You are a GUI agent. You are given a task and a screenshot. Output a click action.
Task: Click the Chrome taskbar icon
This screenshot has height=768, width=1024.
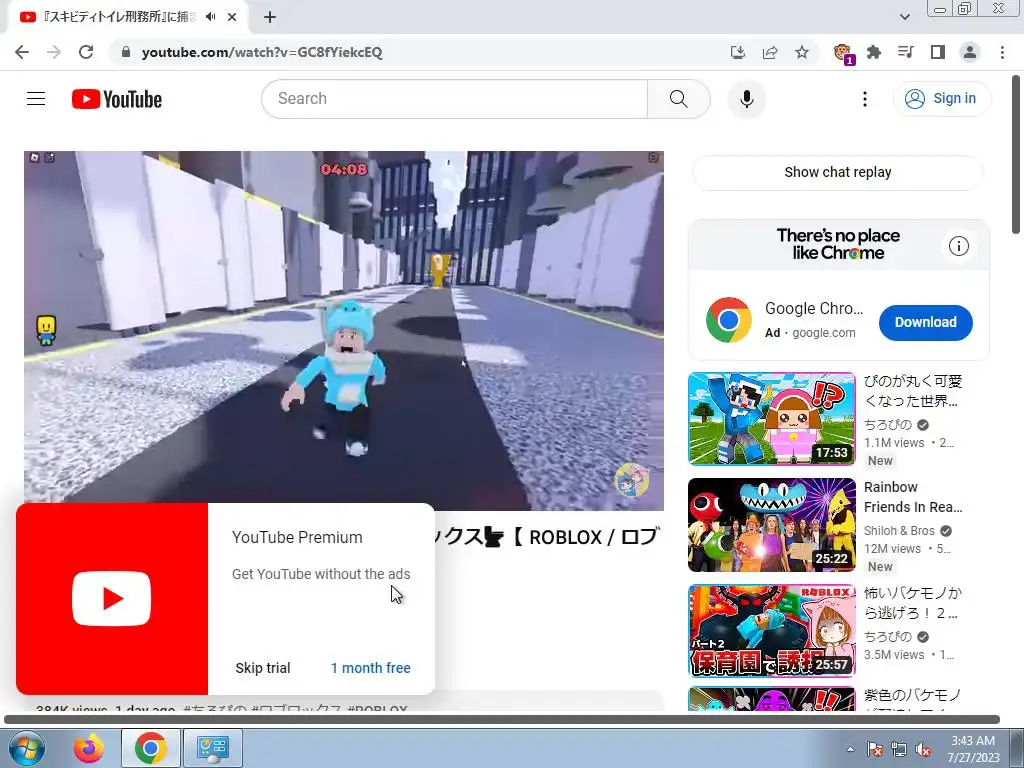[x=151, y=748]
